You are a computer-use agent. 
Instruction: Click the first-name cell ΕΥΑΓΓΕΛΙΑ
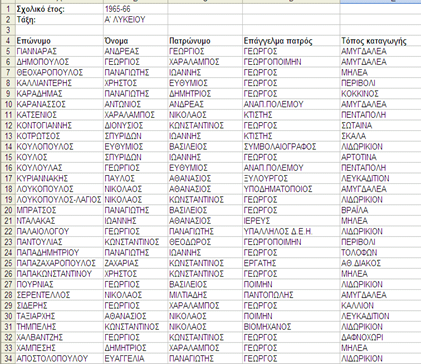(x=135, y=358)
